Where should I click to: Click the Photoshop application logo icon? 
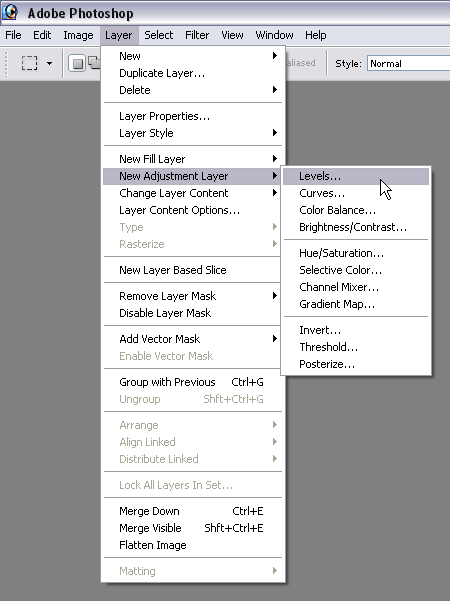click(10, 12)
